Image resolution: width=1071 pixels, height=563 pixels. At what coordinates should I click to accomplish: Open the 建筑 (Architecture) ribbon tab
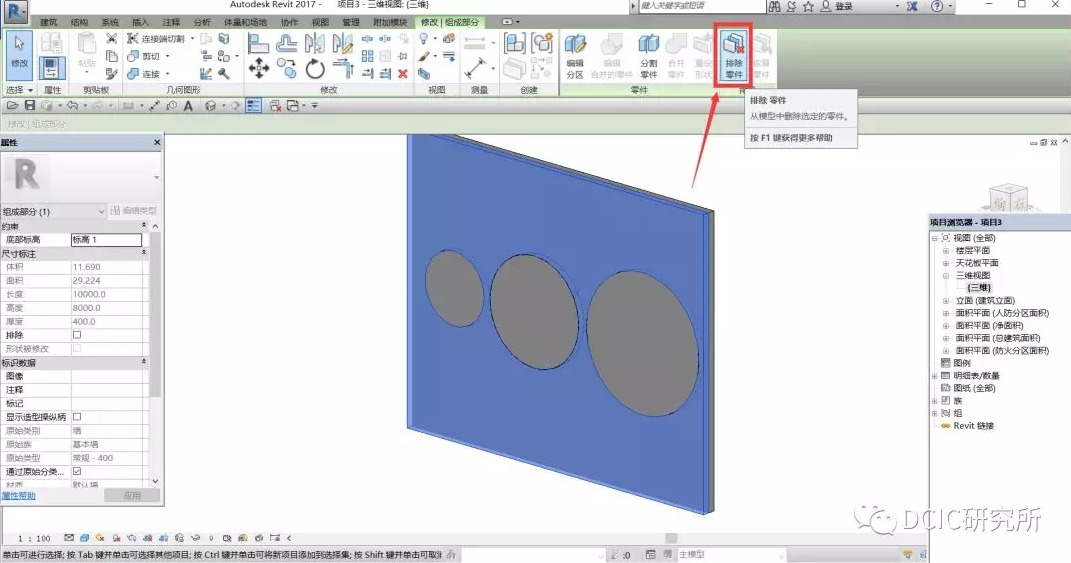tap(48, 23)
